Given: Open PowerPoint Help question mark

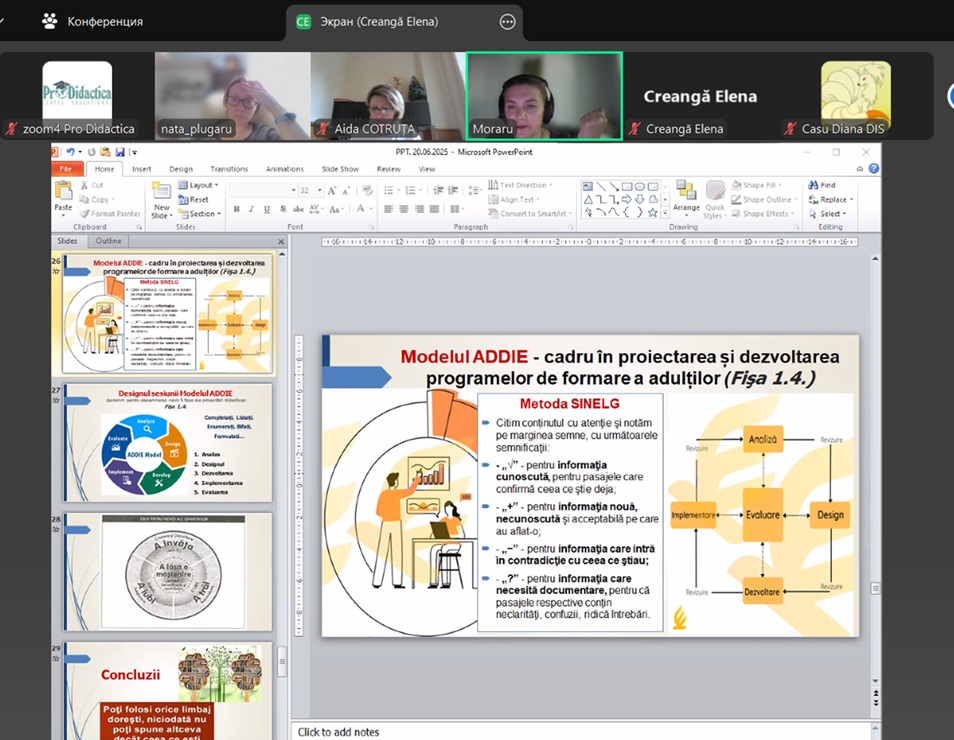Looking at the screenshot, I should click(x=874, y=169).
